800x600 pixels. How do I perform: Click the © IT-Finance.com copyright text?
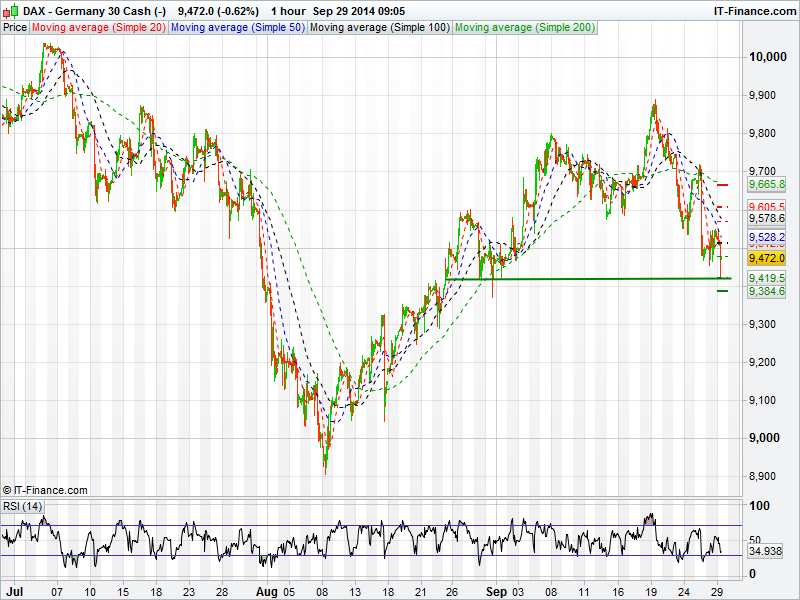tap(46, 490)
